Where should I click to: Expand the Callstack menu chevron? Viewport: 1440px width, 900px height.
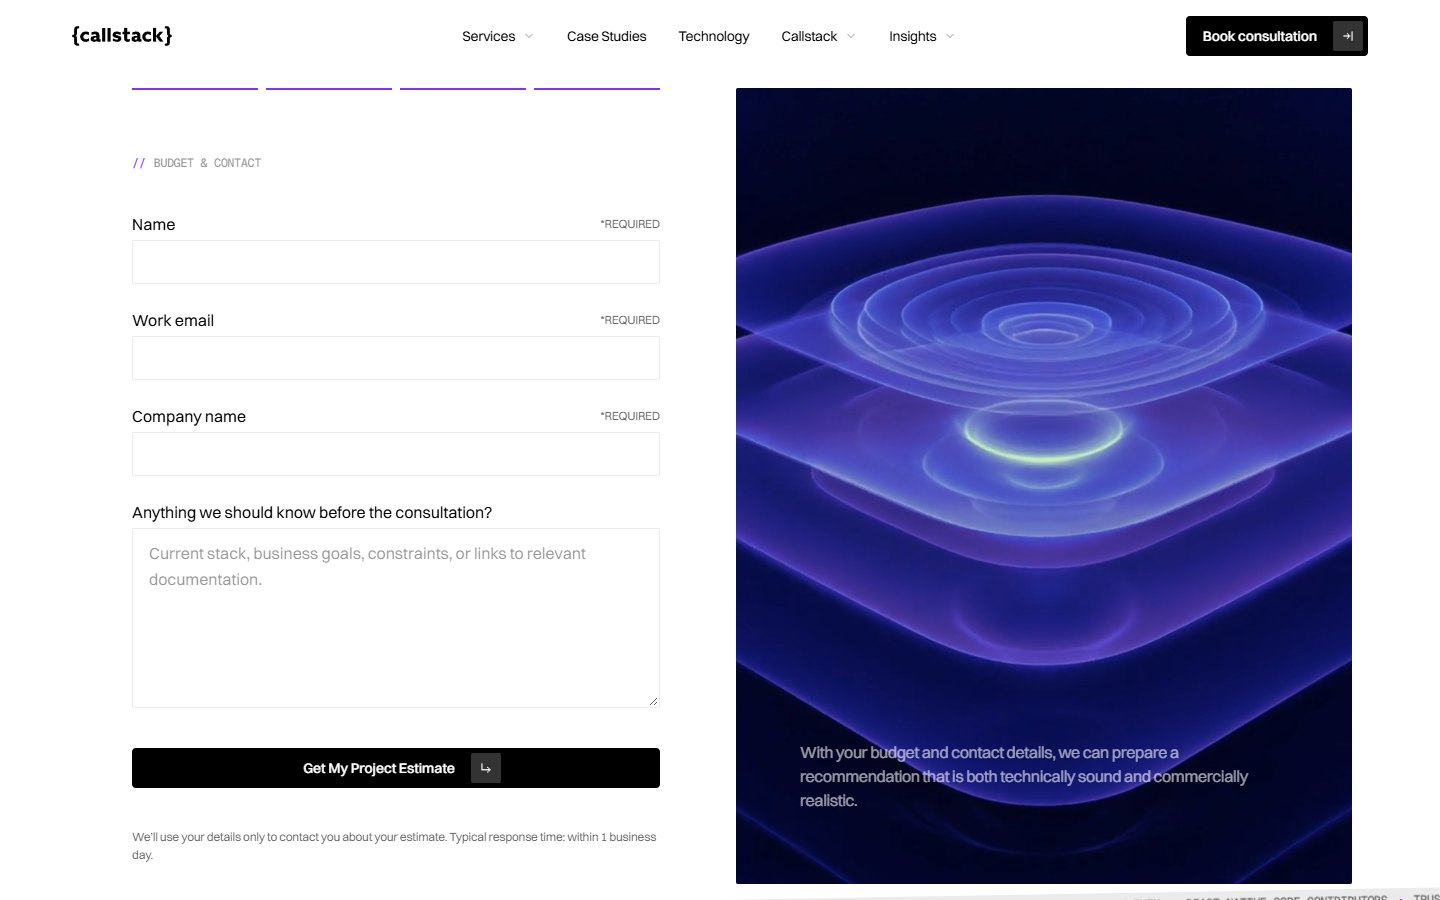click(851, 37)
